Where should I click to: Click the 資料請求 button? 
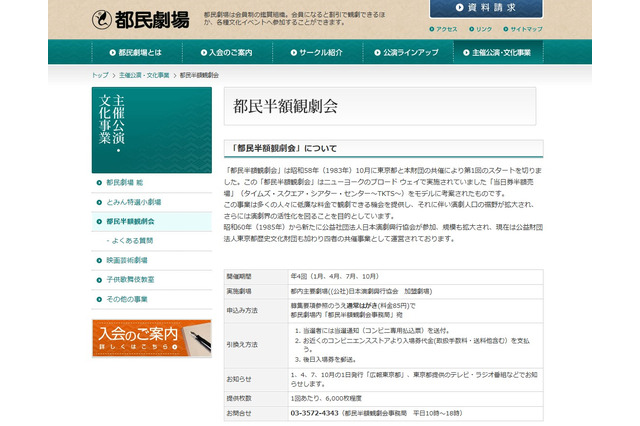486,9
